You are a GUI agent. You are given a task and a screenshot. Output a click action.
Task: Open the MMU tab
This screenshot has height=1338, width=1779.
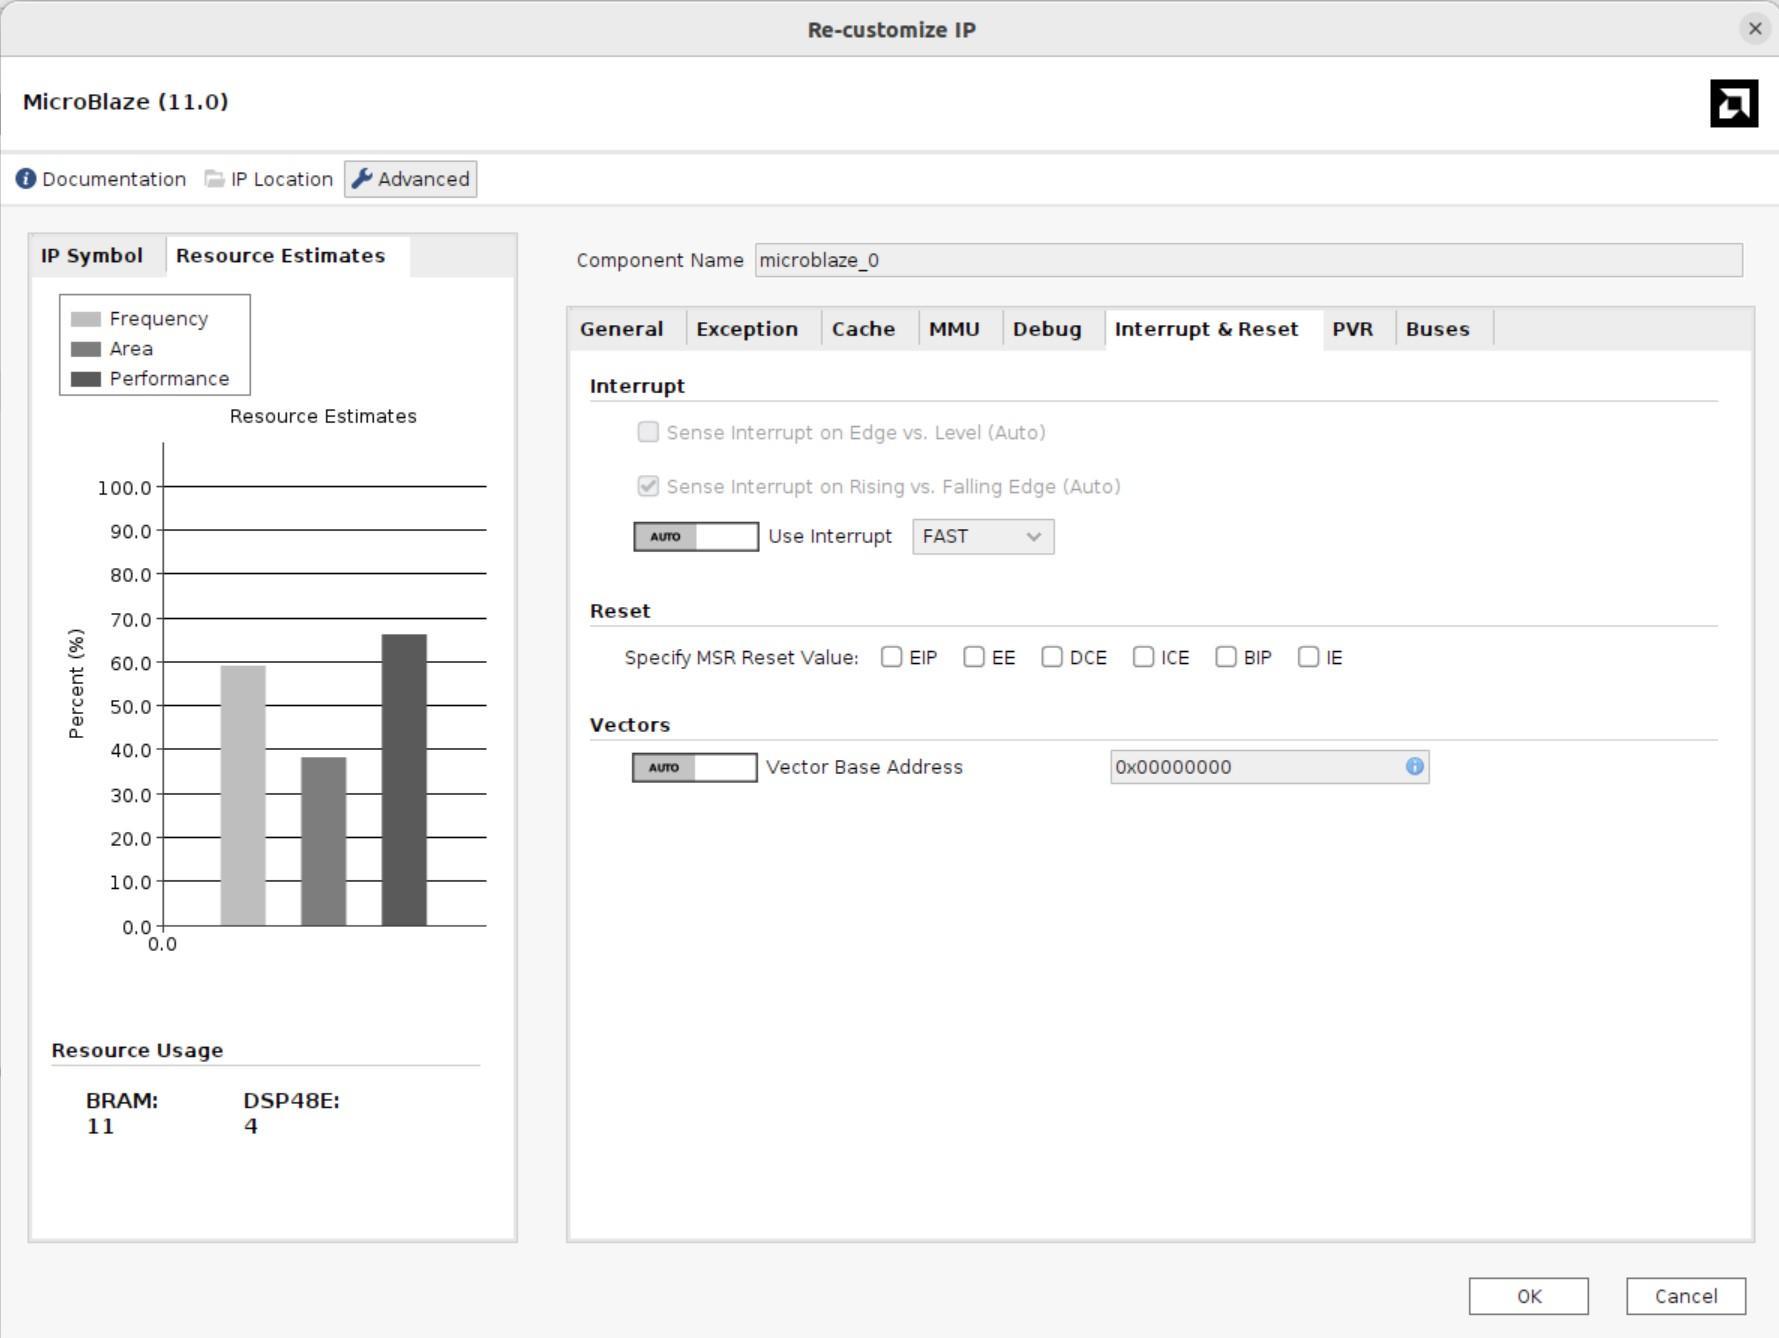[x=954, y=329]
